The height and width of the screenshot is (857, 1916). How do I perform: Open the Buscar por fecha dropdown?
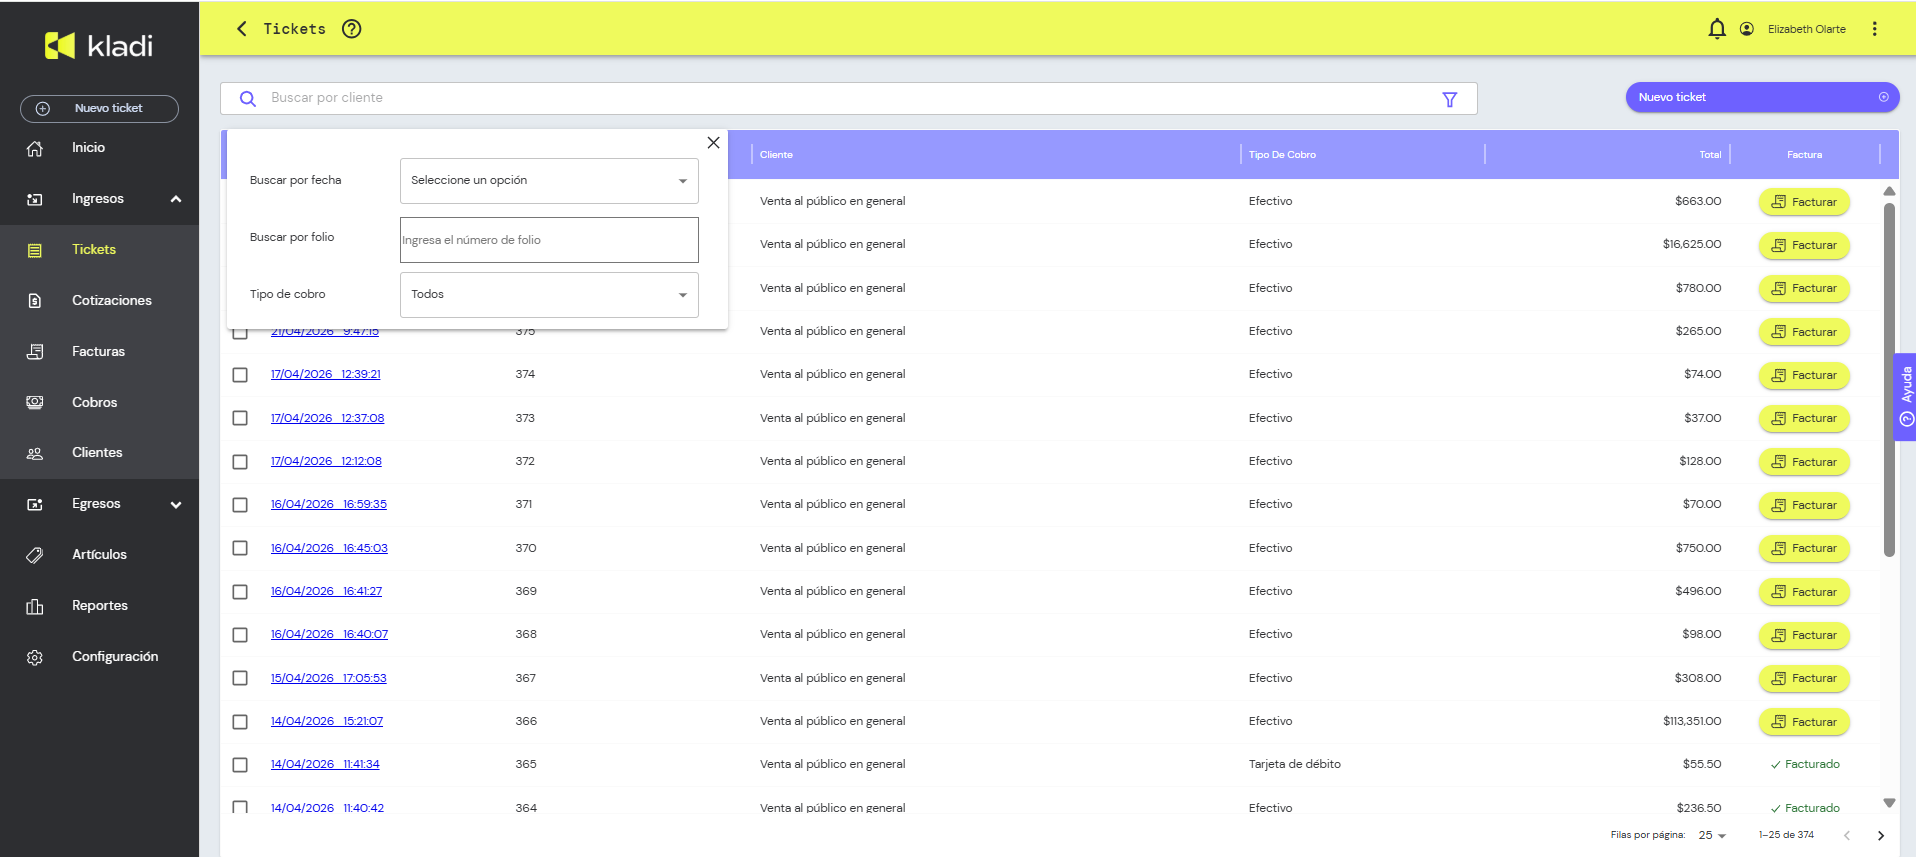549,181
